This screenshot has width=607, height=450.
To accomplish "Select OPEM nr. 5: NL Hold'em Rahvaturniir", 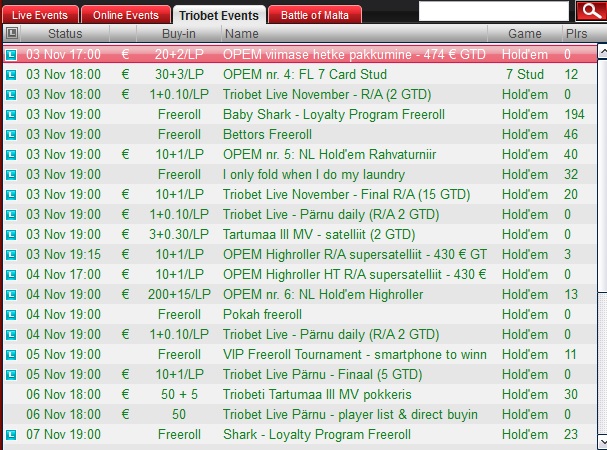I will [329, 154].
